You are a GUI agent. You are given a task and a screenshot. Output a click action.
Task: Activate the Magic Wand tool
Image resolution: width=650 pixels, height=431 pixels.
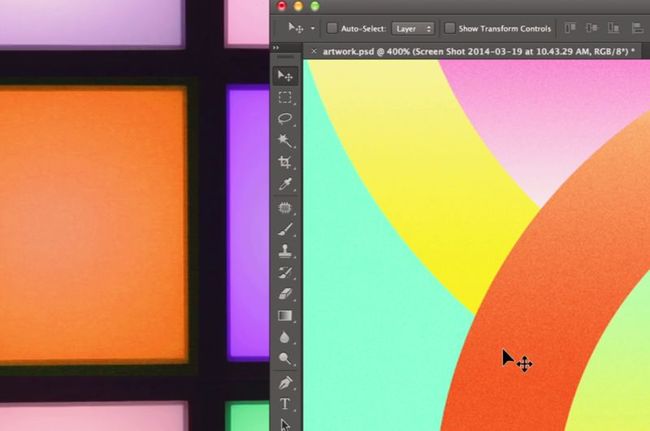pos(286,141)
